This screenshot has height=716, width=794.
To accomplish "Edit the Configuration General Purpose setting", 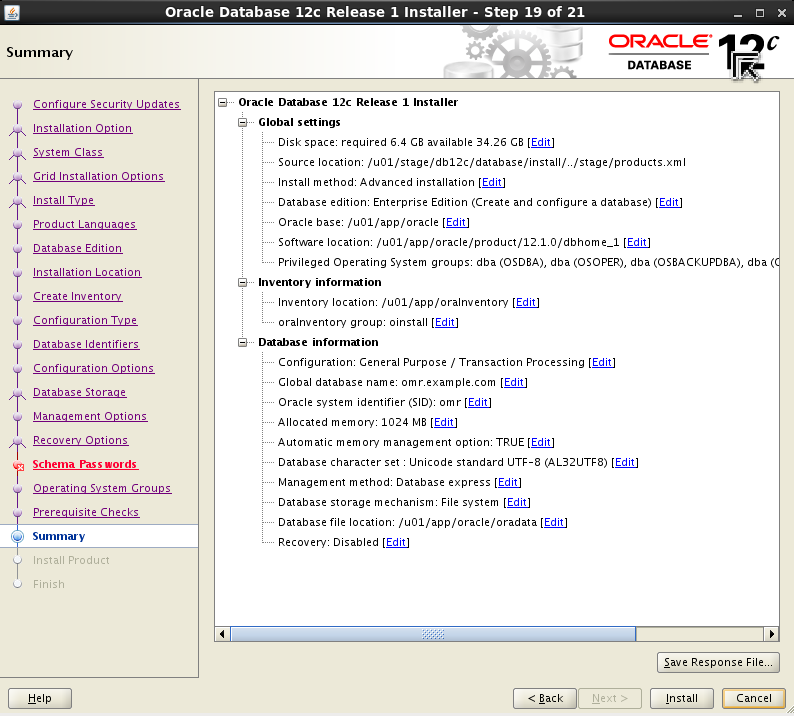I will pos(602,362).
